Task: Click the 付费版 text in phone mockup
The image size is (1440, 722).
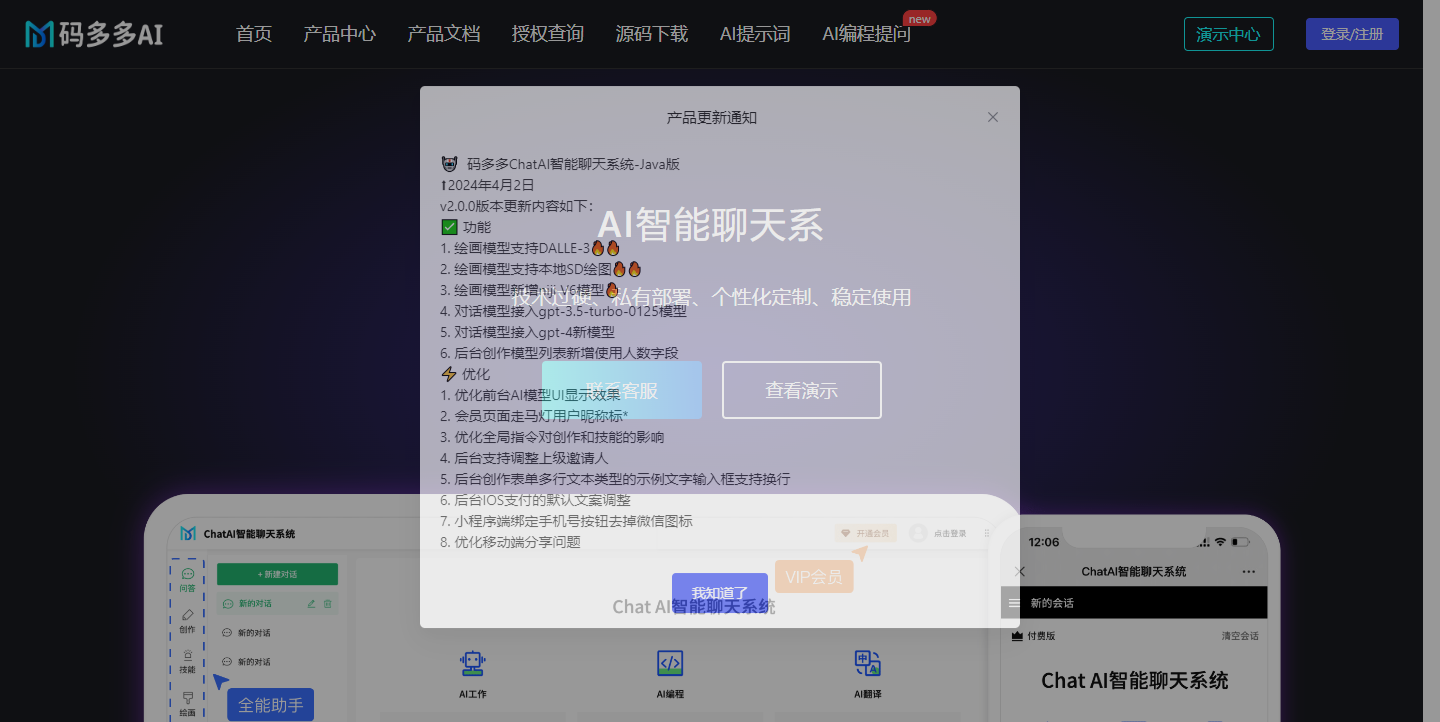Action: click(x=1040, y=636)
